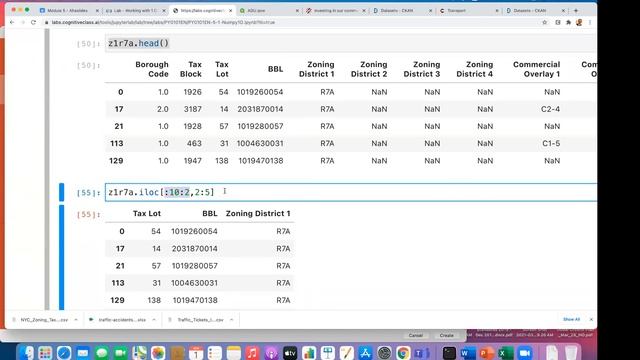
Task: Go back using the browser back arrow
Action: tap(12, 22)
